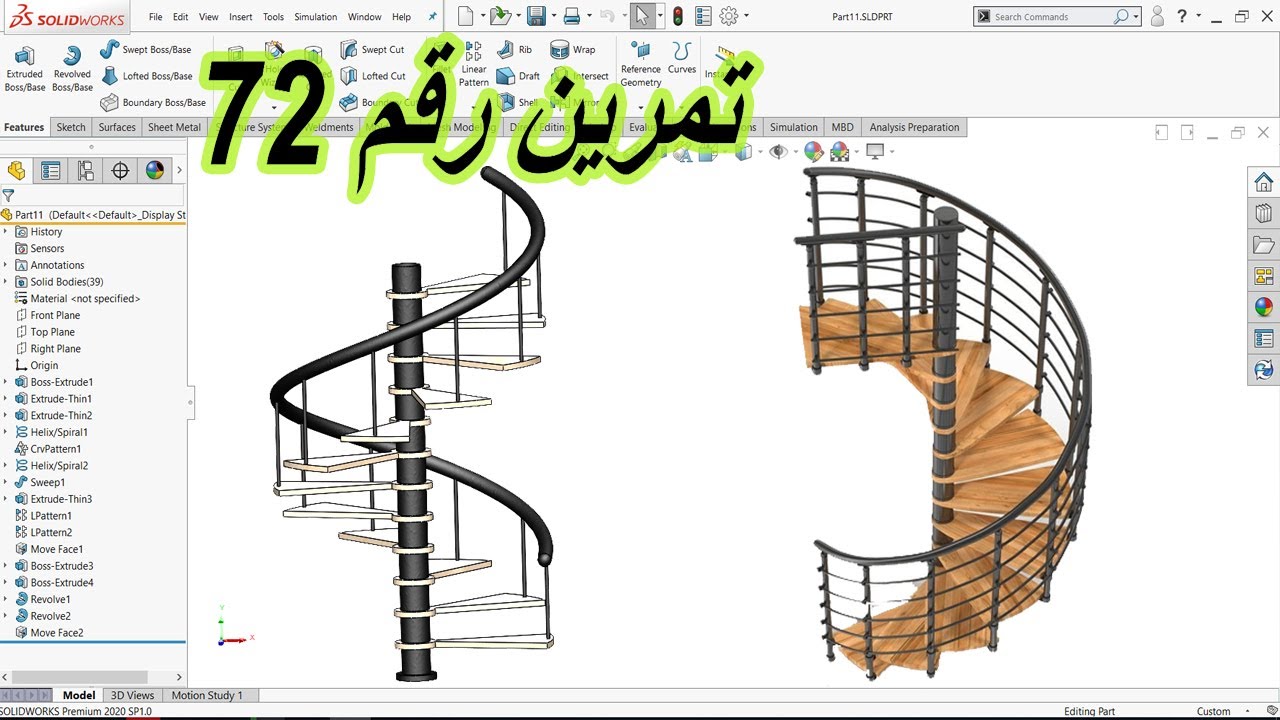The height and width of the screenshot is (720, 1280).
Task: Open the Curves tool
Action: coord(682,58)
